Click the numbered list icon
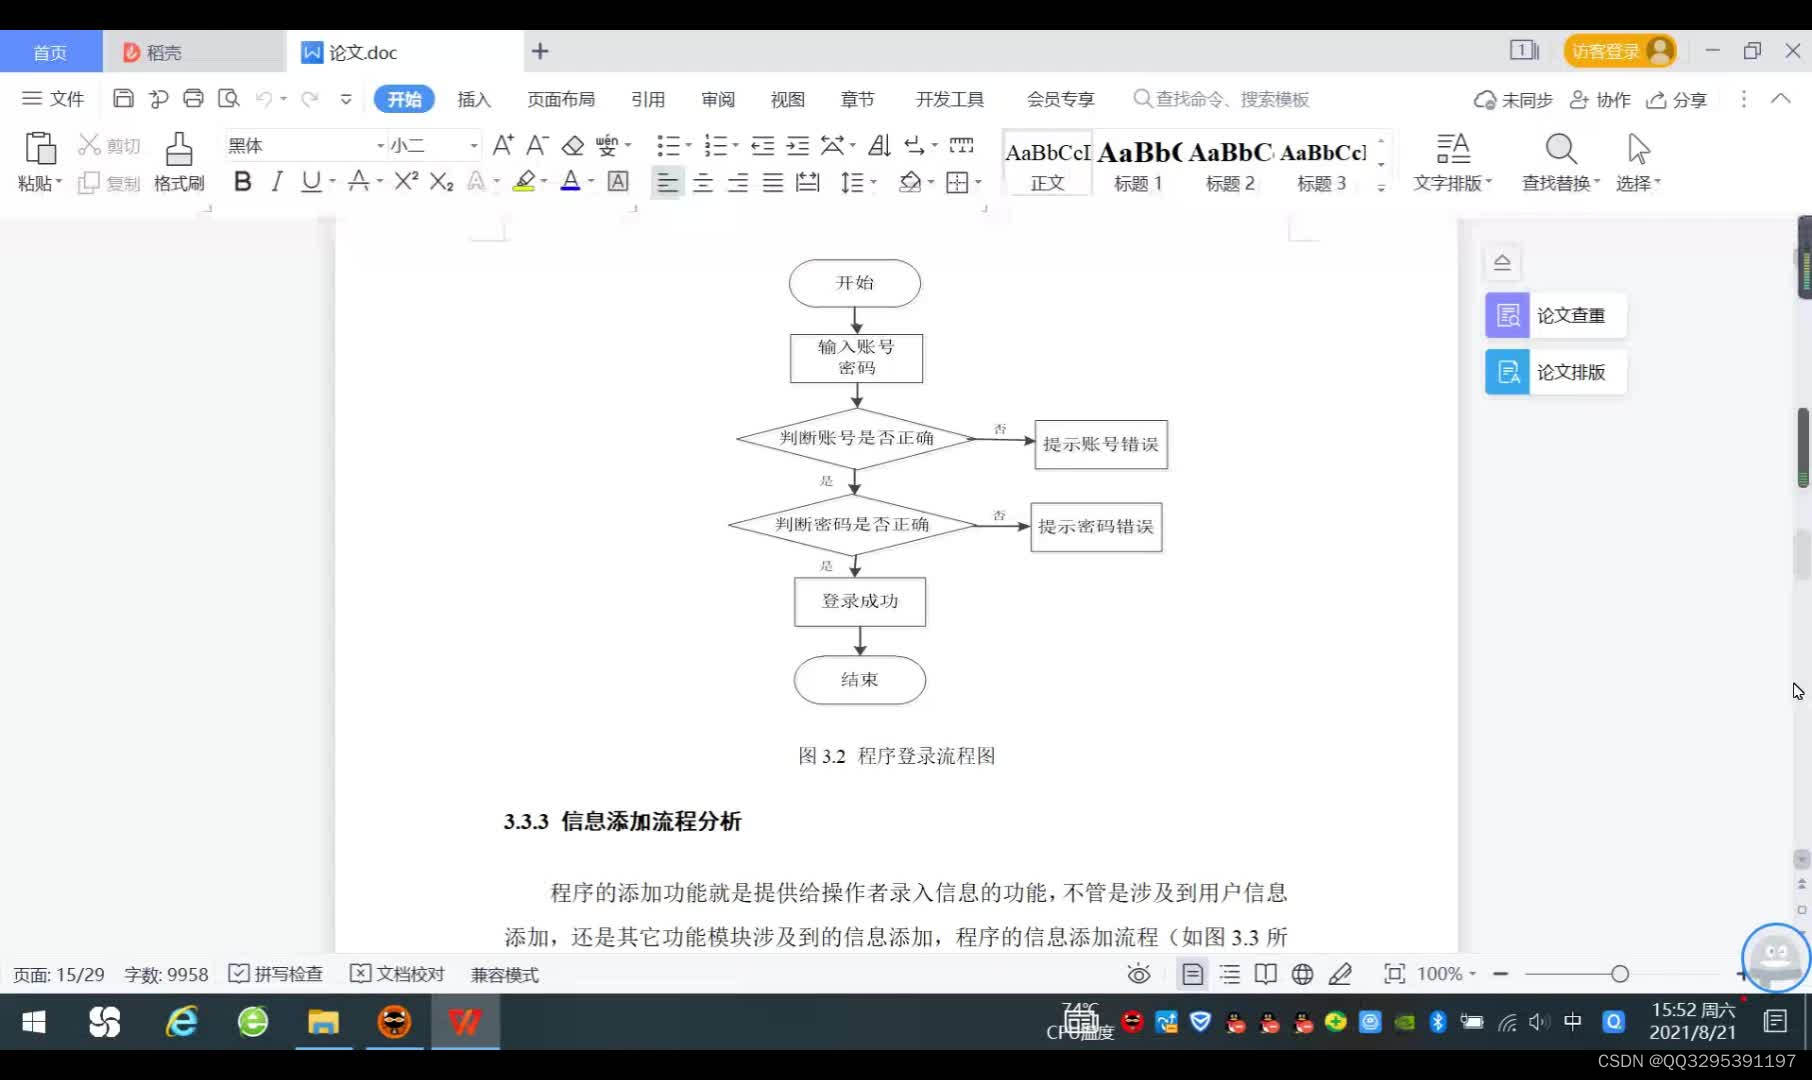Screen dimensions: 1812x1080 coord(715,146)
